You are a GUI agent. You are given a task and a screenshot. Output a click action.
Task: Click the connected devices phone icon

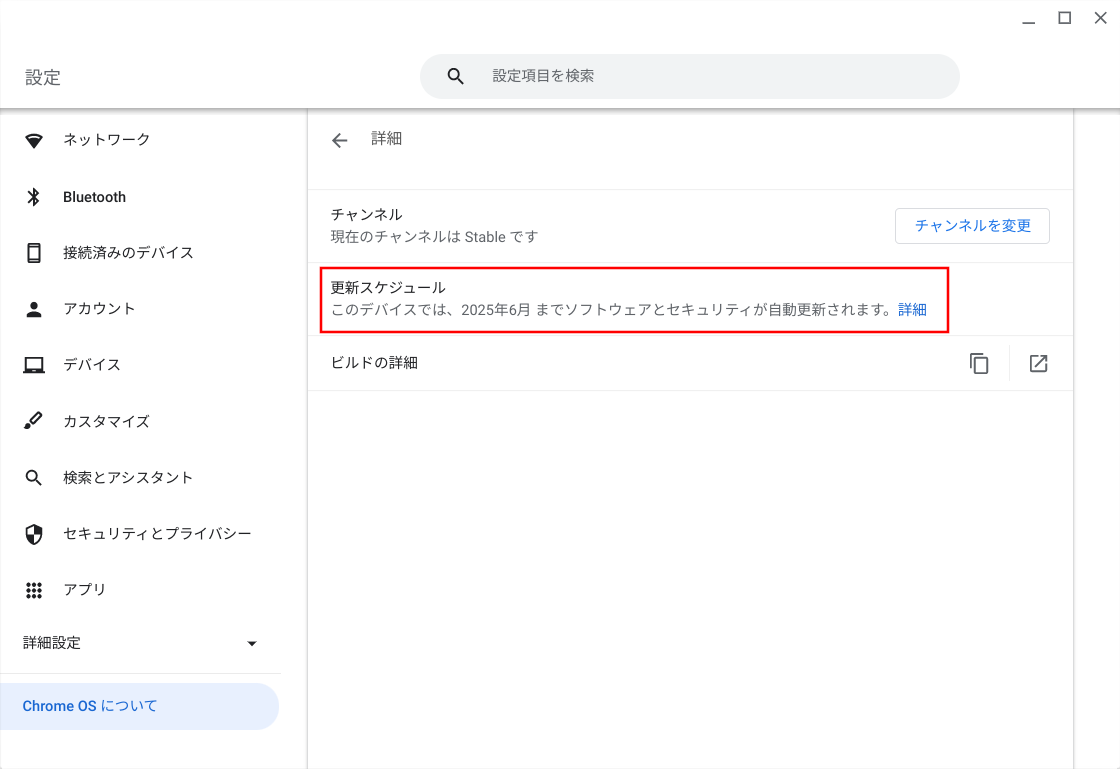34,253
